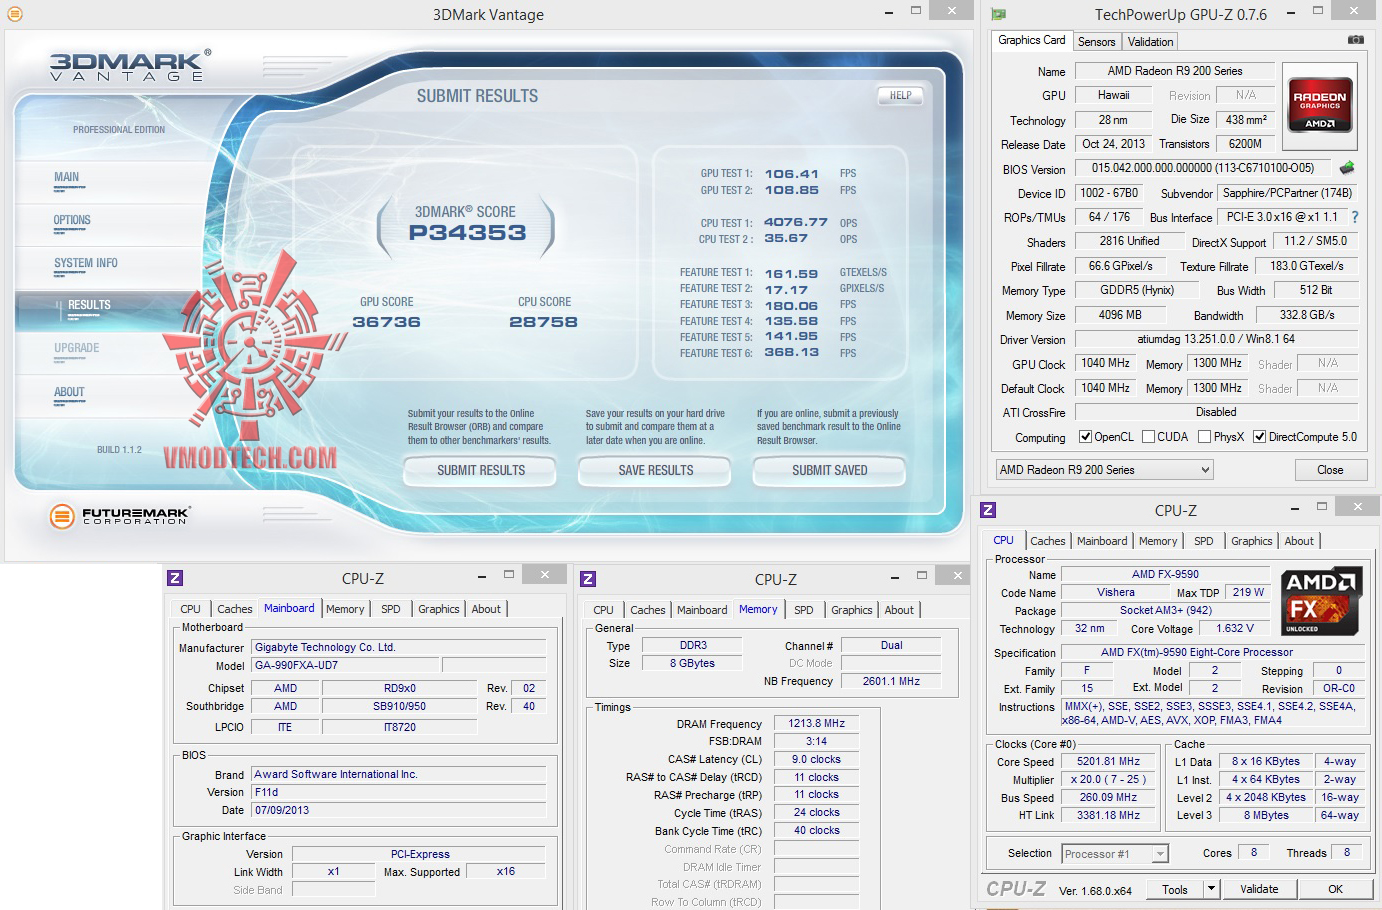The width and height of the screenshot is (1382, 910).
Task: Toggle the DirectCompute 5.0 checkbox
Action: [1259, 437]
